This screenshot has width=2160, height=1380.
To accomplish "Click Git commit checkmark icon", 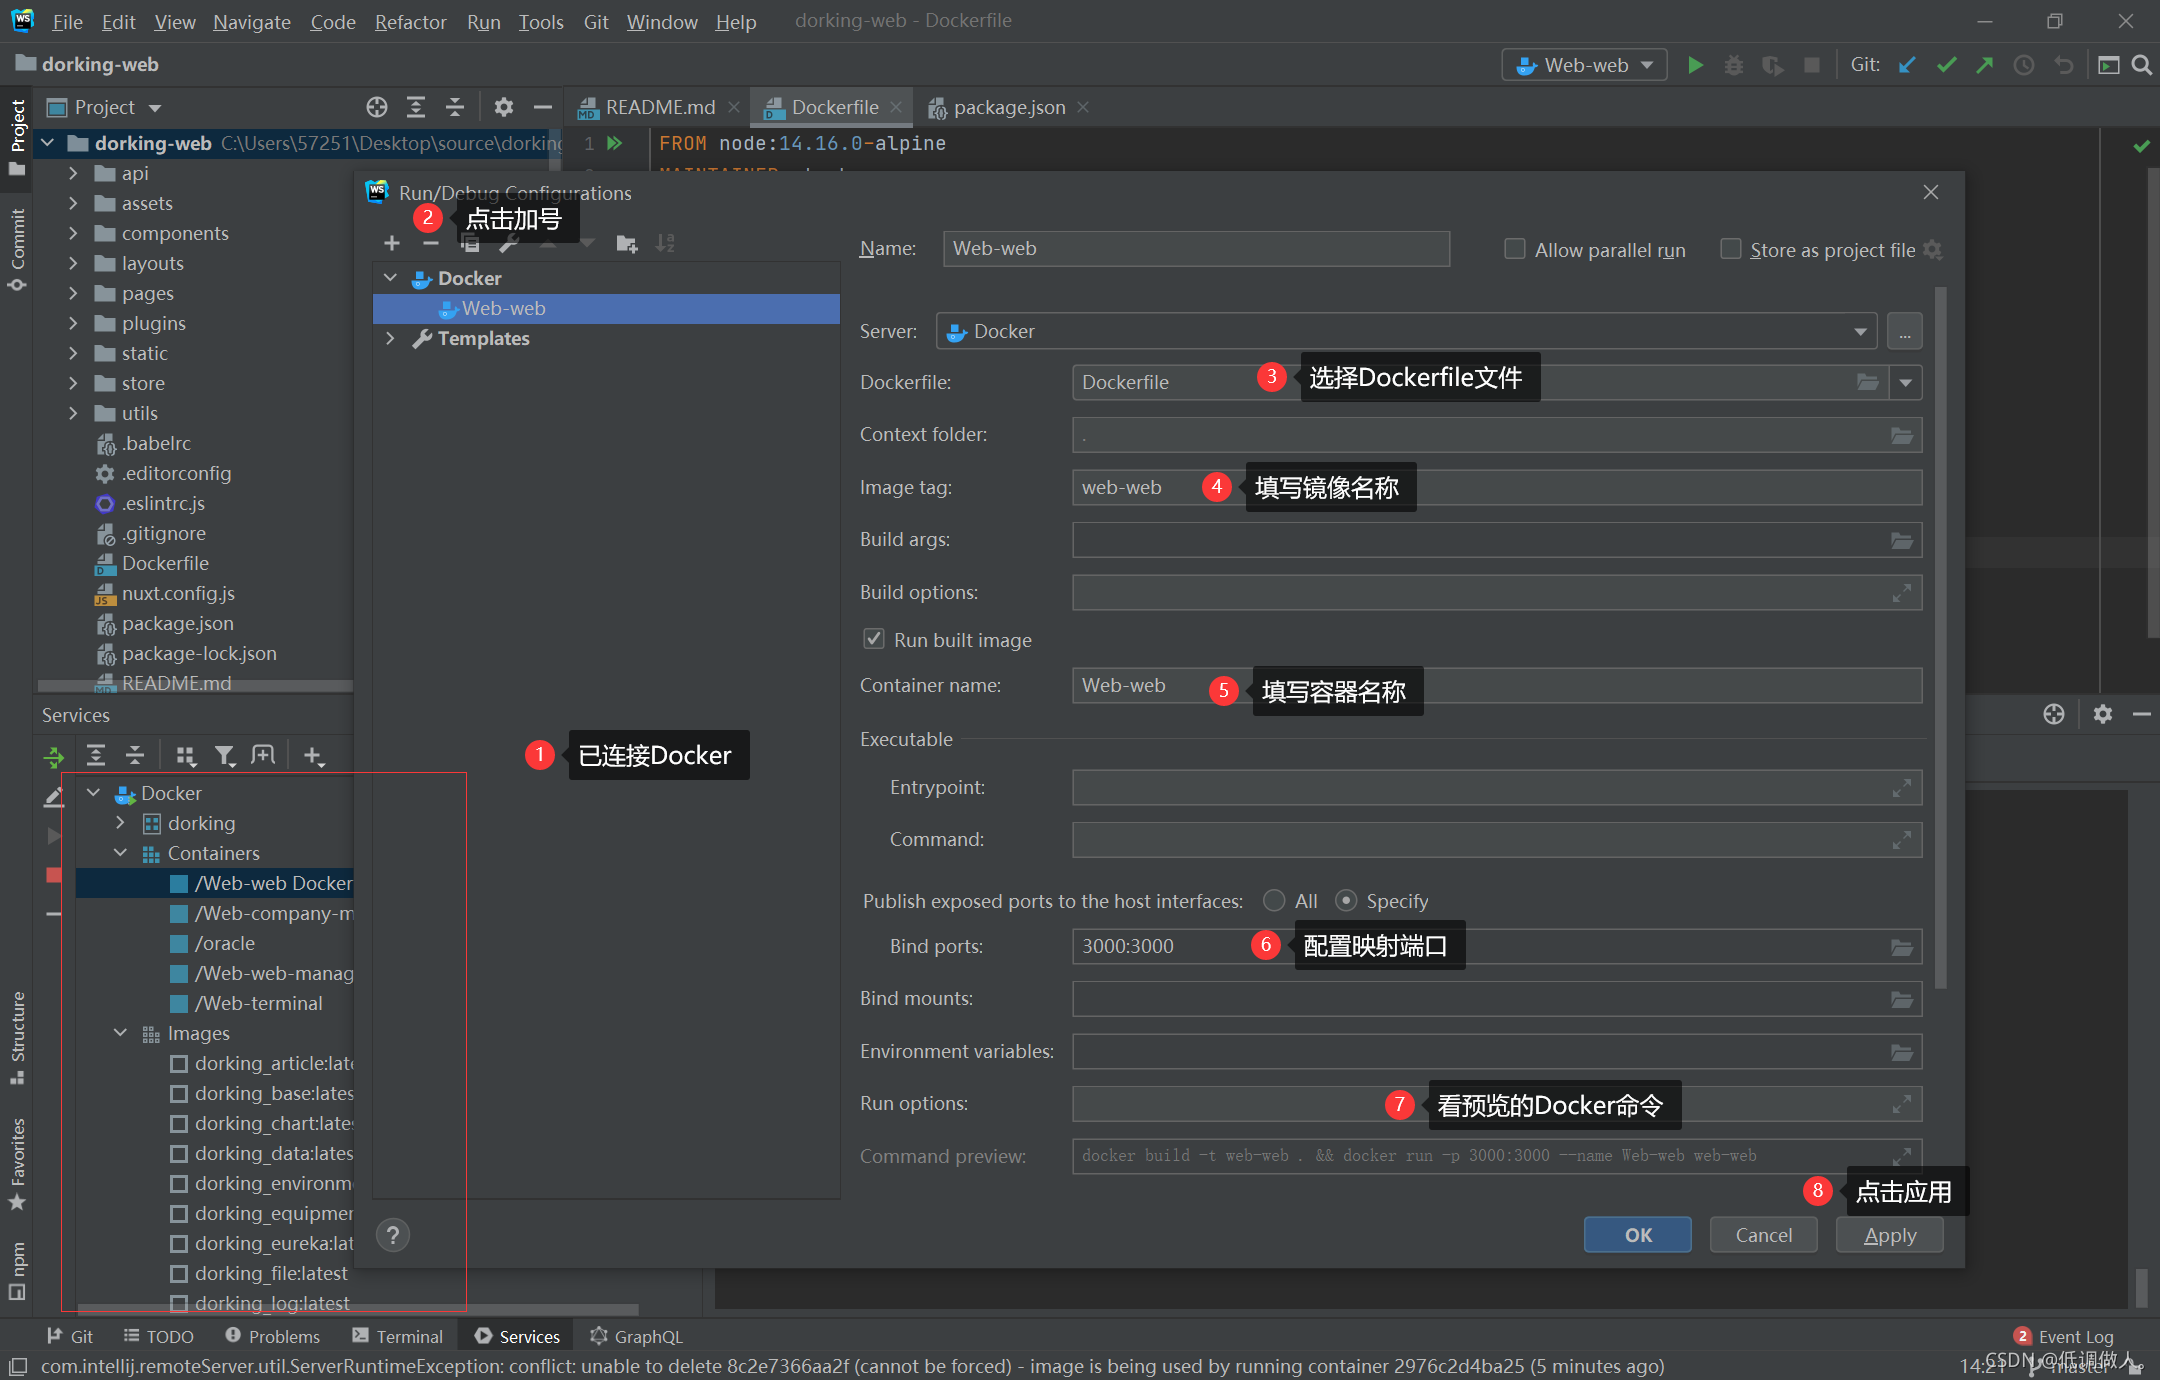I will click(x=1946, y=65).
